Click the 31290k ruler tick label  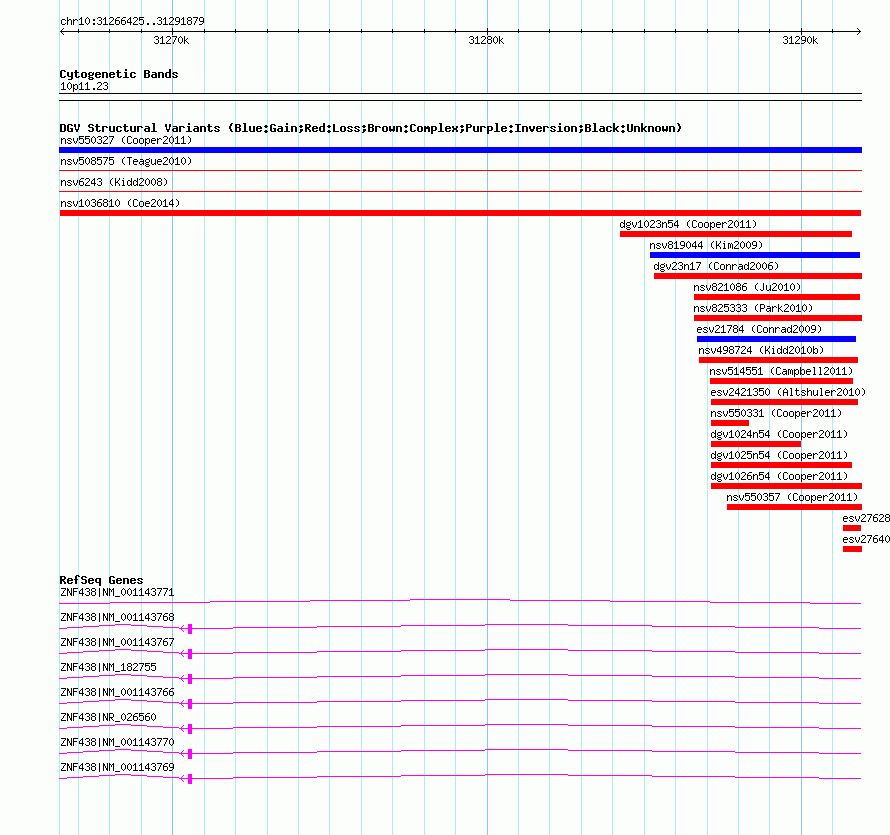pos(800,40)
